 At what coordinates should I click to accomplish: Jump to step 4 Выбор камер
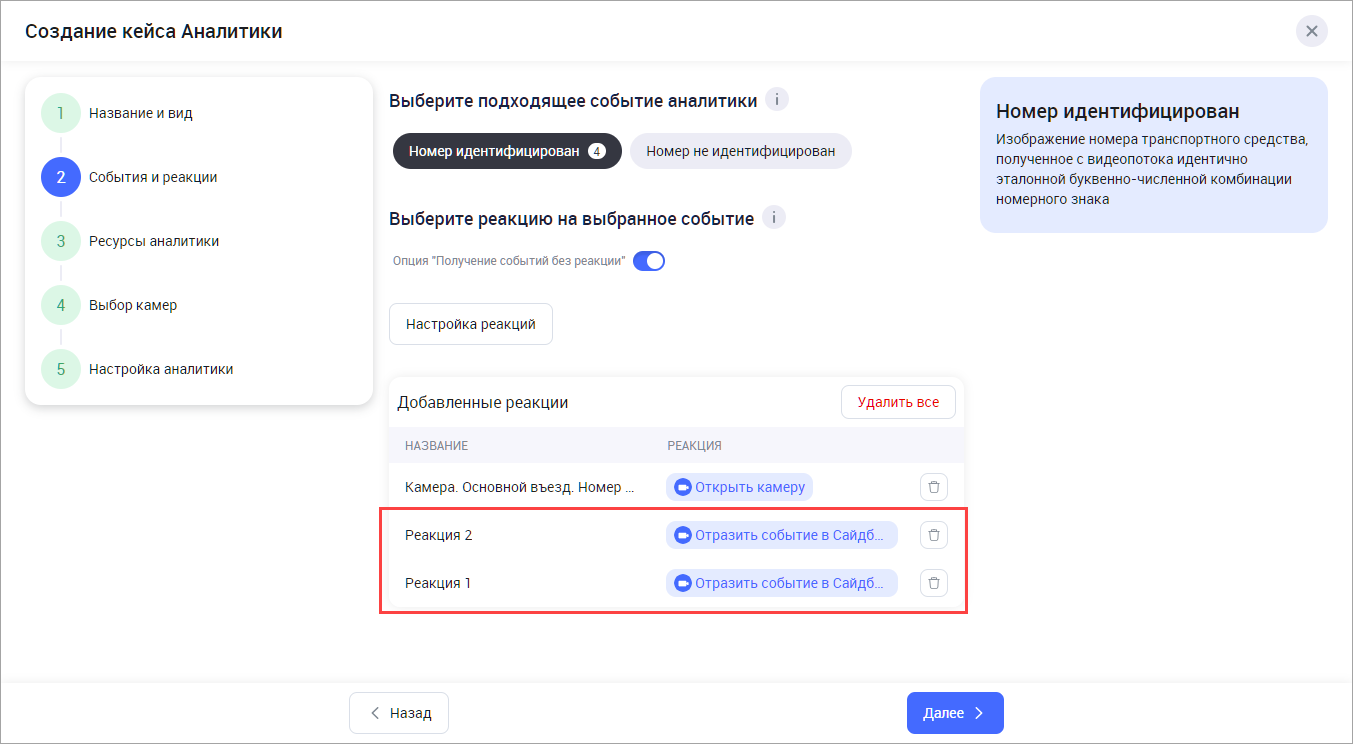(132, 305)
